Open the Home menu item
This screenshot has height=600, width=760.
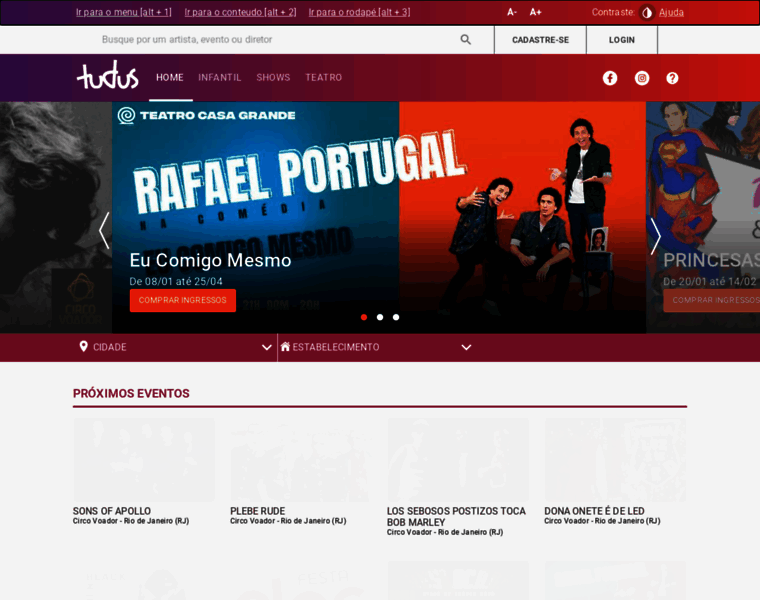coord(170,78)
